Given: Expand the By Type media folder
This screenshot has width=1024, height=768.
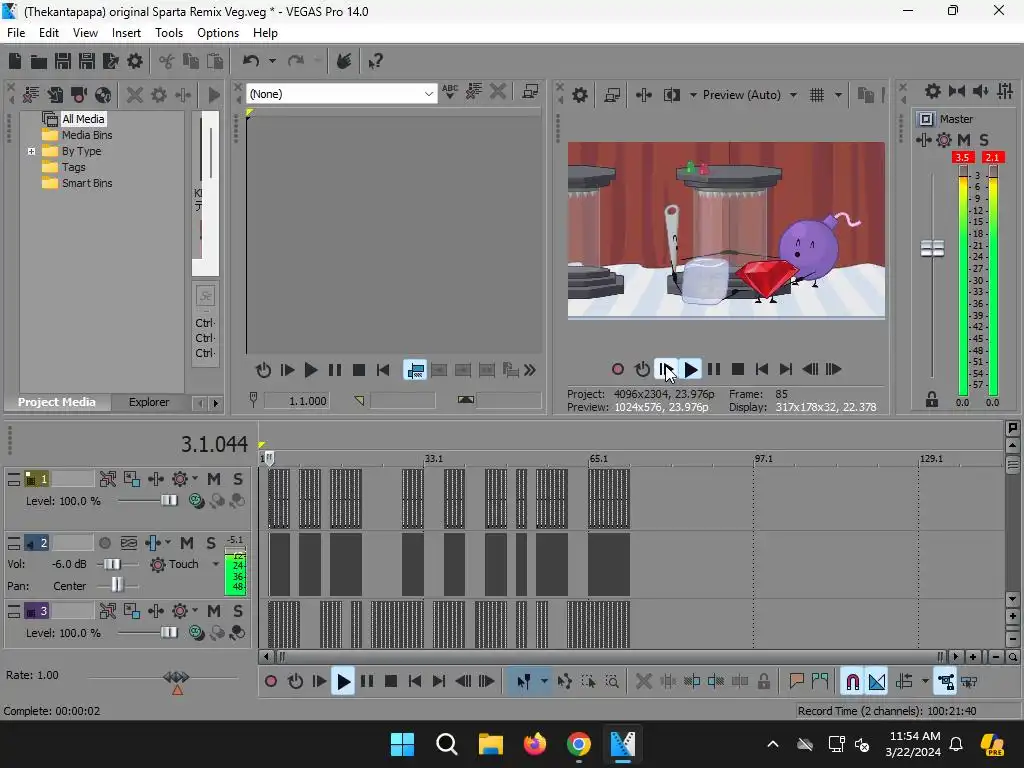Looking at the screenshot, I should pos(31,152).
